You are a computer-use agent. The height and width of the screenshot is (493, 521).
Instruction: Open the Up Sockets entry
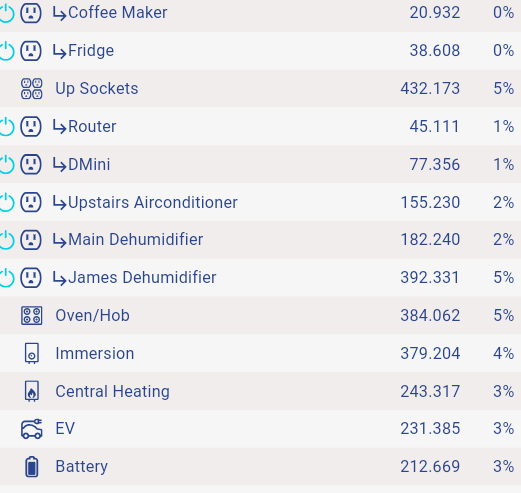(260, 88)
